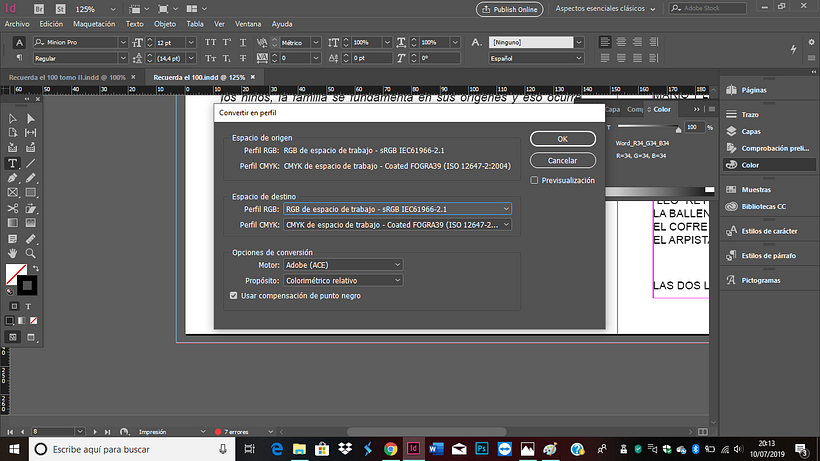Select the Line tool
The height and width of the screenshot is (461, 820).
coord(30,163)
